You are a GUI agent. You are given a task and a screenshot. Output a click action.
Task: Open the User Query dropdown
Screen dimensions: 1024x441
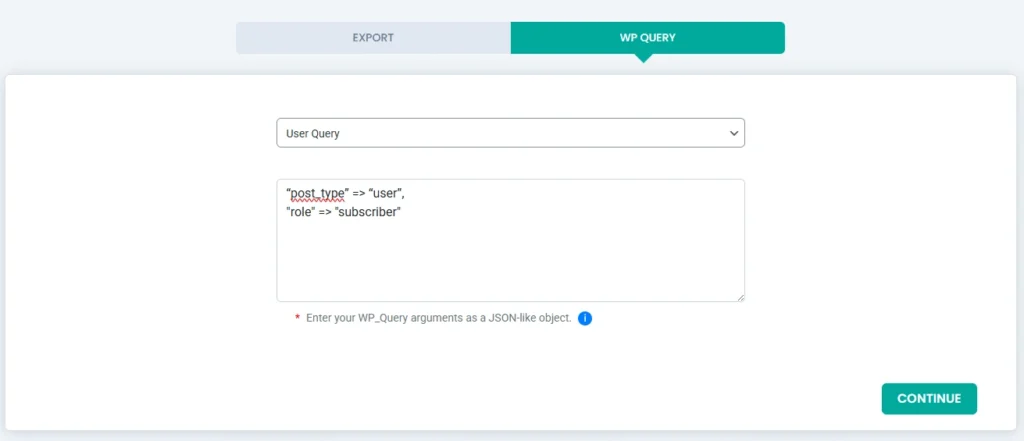[510, 133]
